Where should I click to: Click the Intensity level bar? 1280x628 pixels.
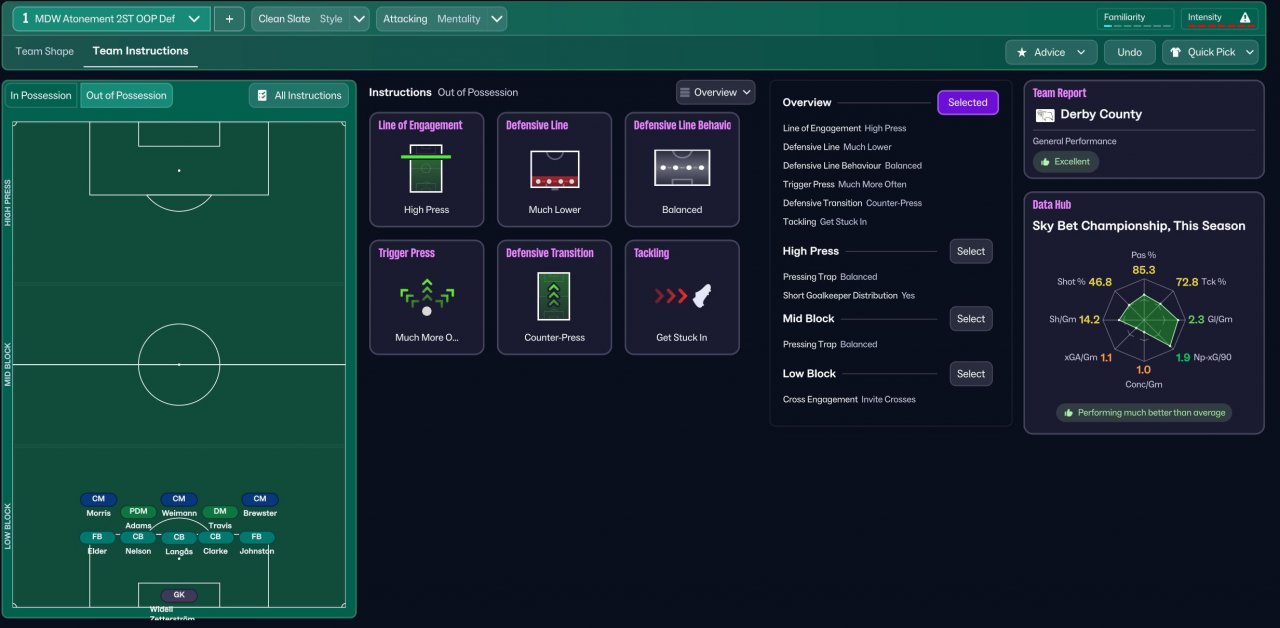(1219, 27)
